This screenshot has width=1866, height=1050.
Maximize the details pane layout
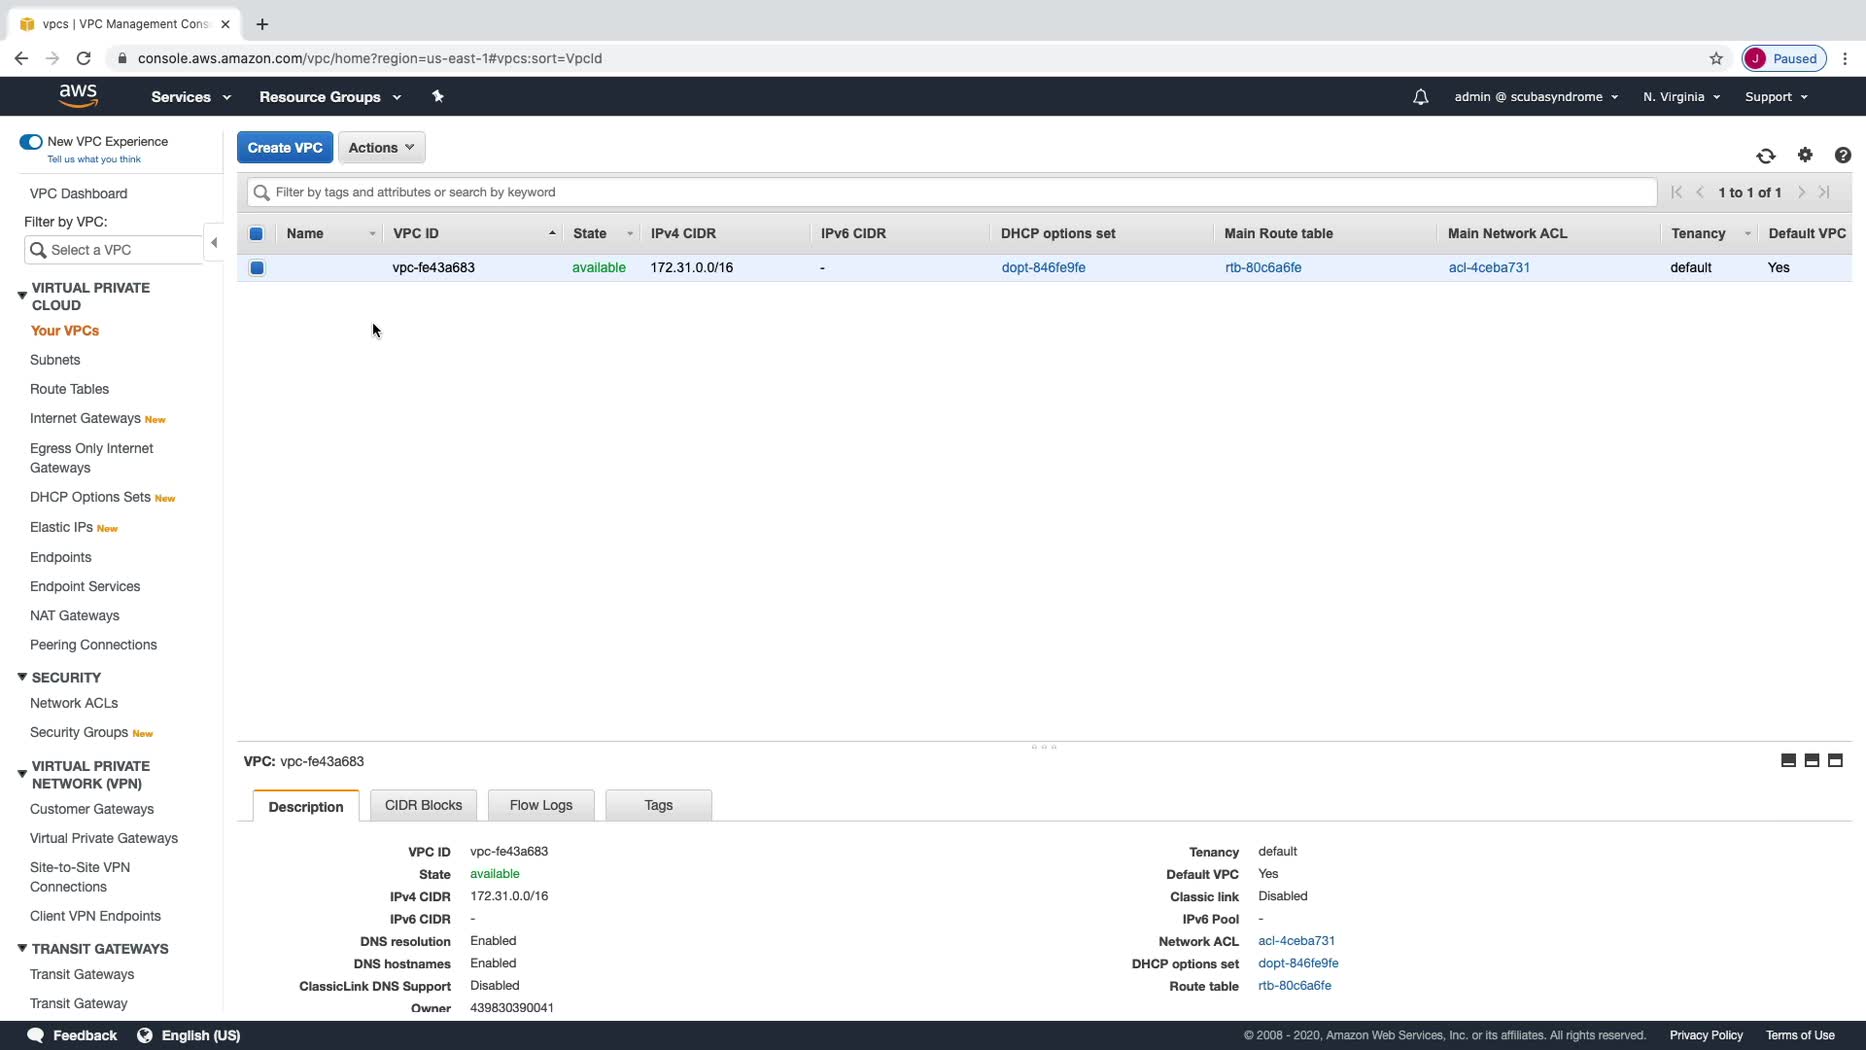coord(1835,761)
